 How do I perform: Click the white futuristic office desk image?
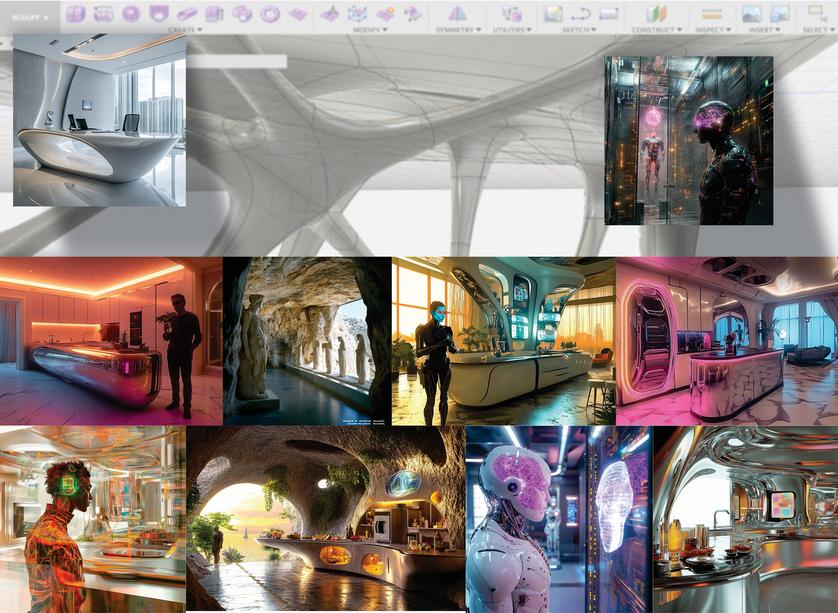point(99,120)
